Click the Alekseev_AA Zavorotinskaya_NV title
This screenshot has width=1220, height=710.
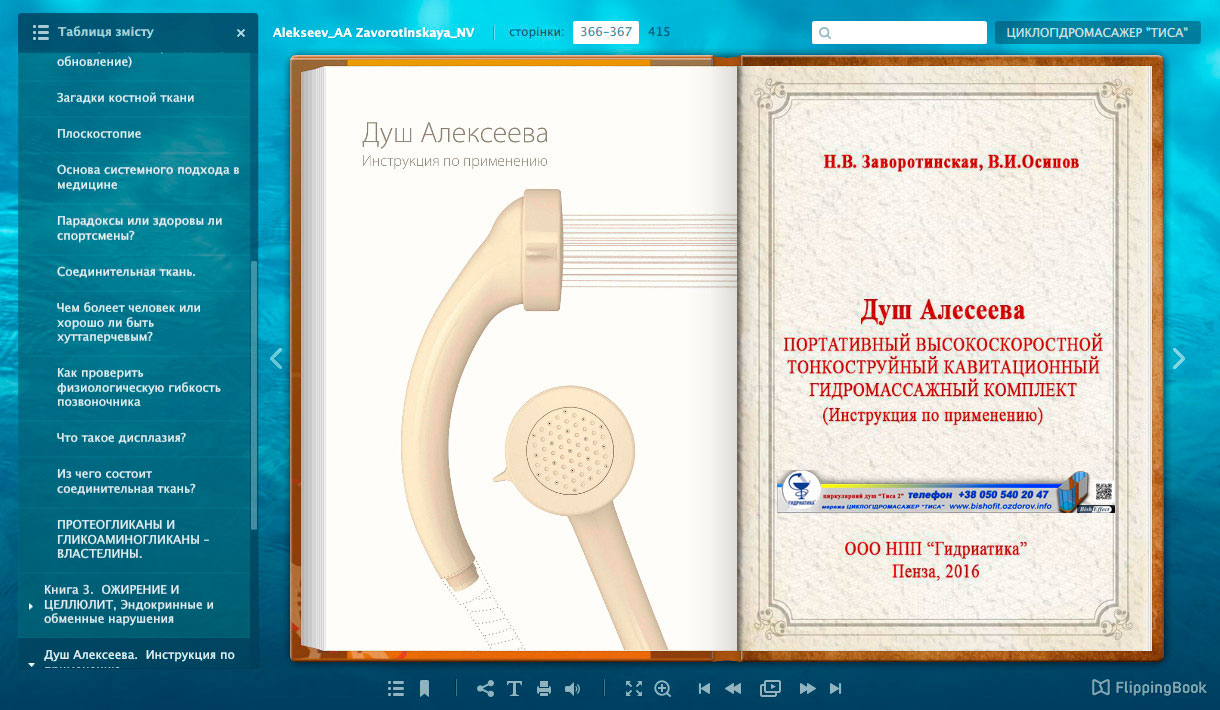pyautogui.click(x=374, y=32)
